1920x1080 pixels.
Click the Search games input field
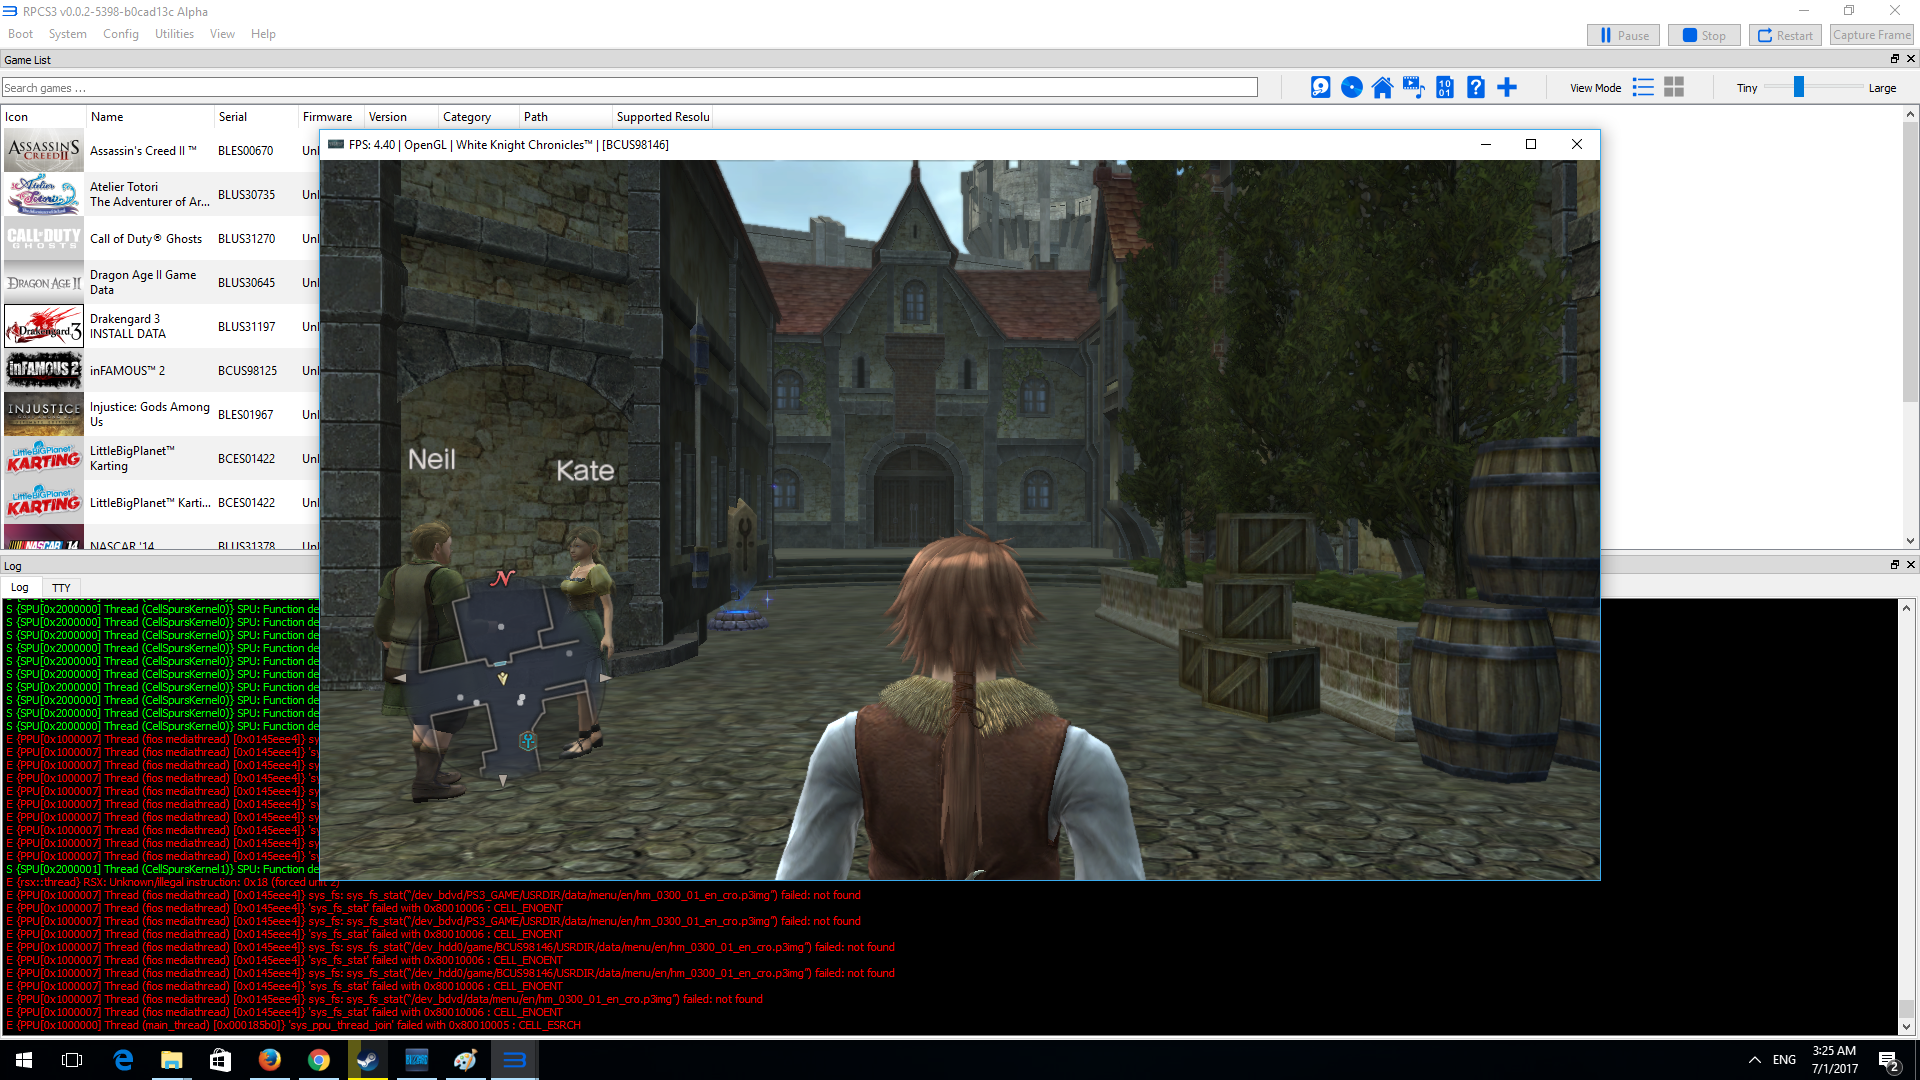pos(630,88)
